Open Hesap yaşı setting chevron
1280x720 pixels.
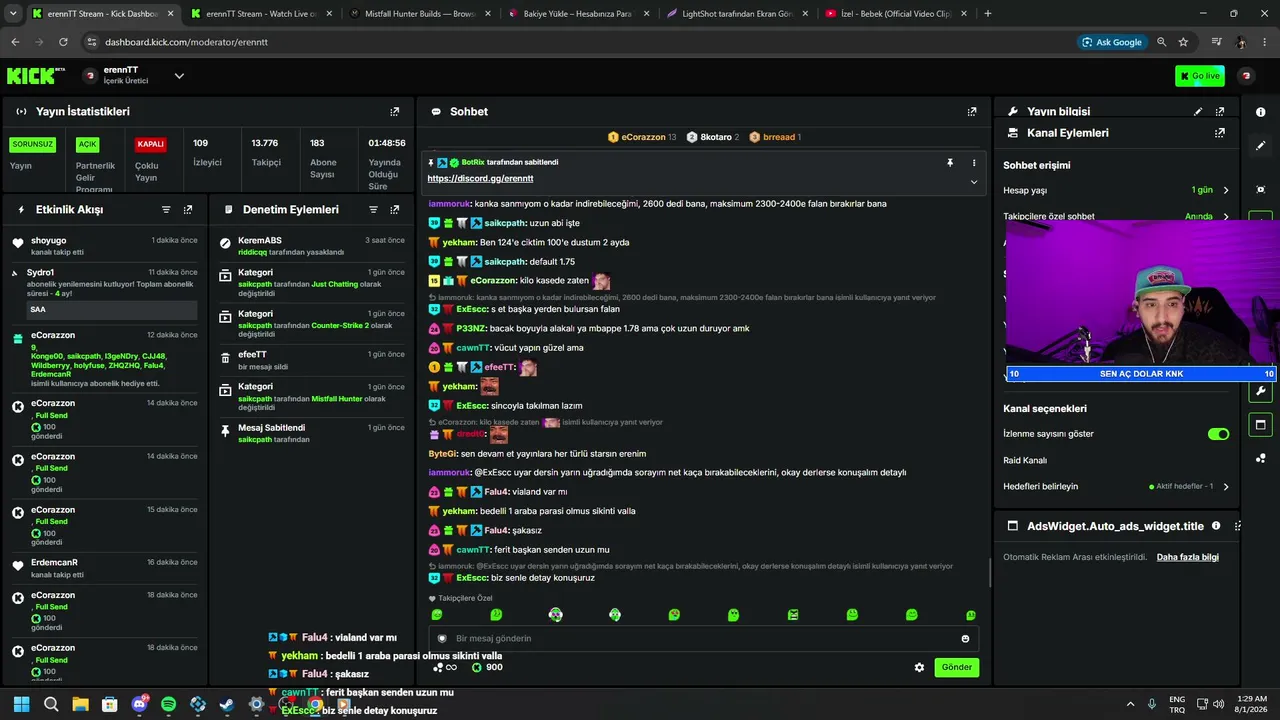pyautogui.click(x=1226, y=190)
